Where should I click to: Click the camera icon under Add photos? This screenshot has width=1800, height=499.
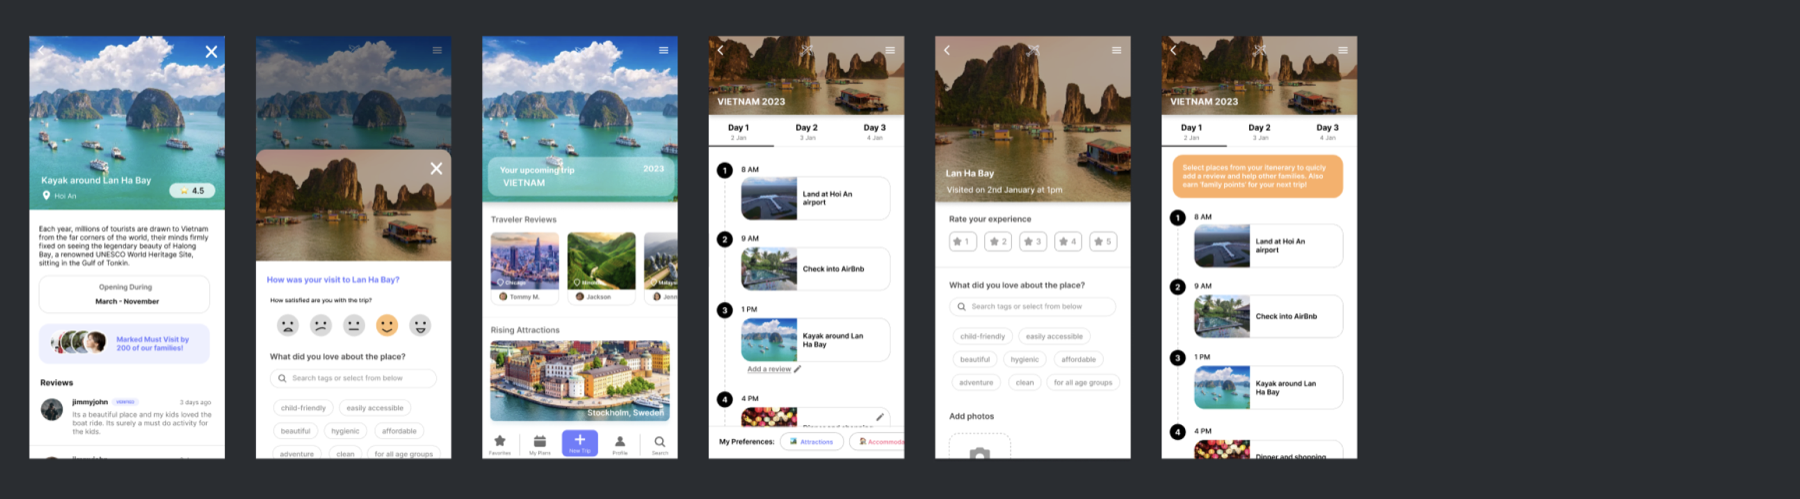[x=980, y=454]
